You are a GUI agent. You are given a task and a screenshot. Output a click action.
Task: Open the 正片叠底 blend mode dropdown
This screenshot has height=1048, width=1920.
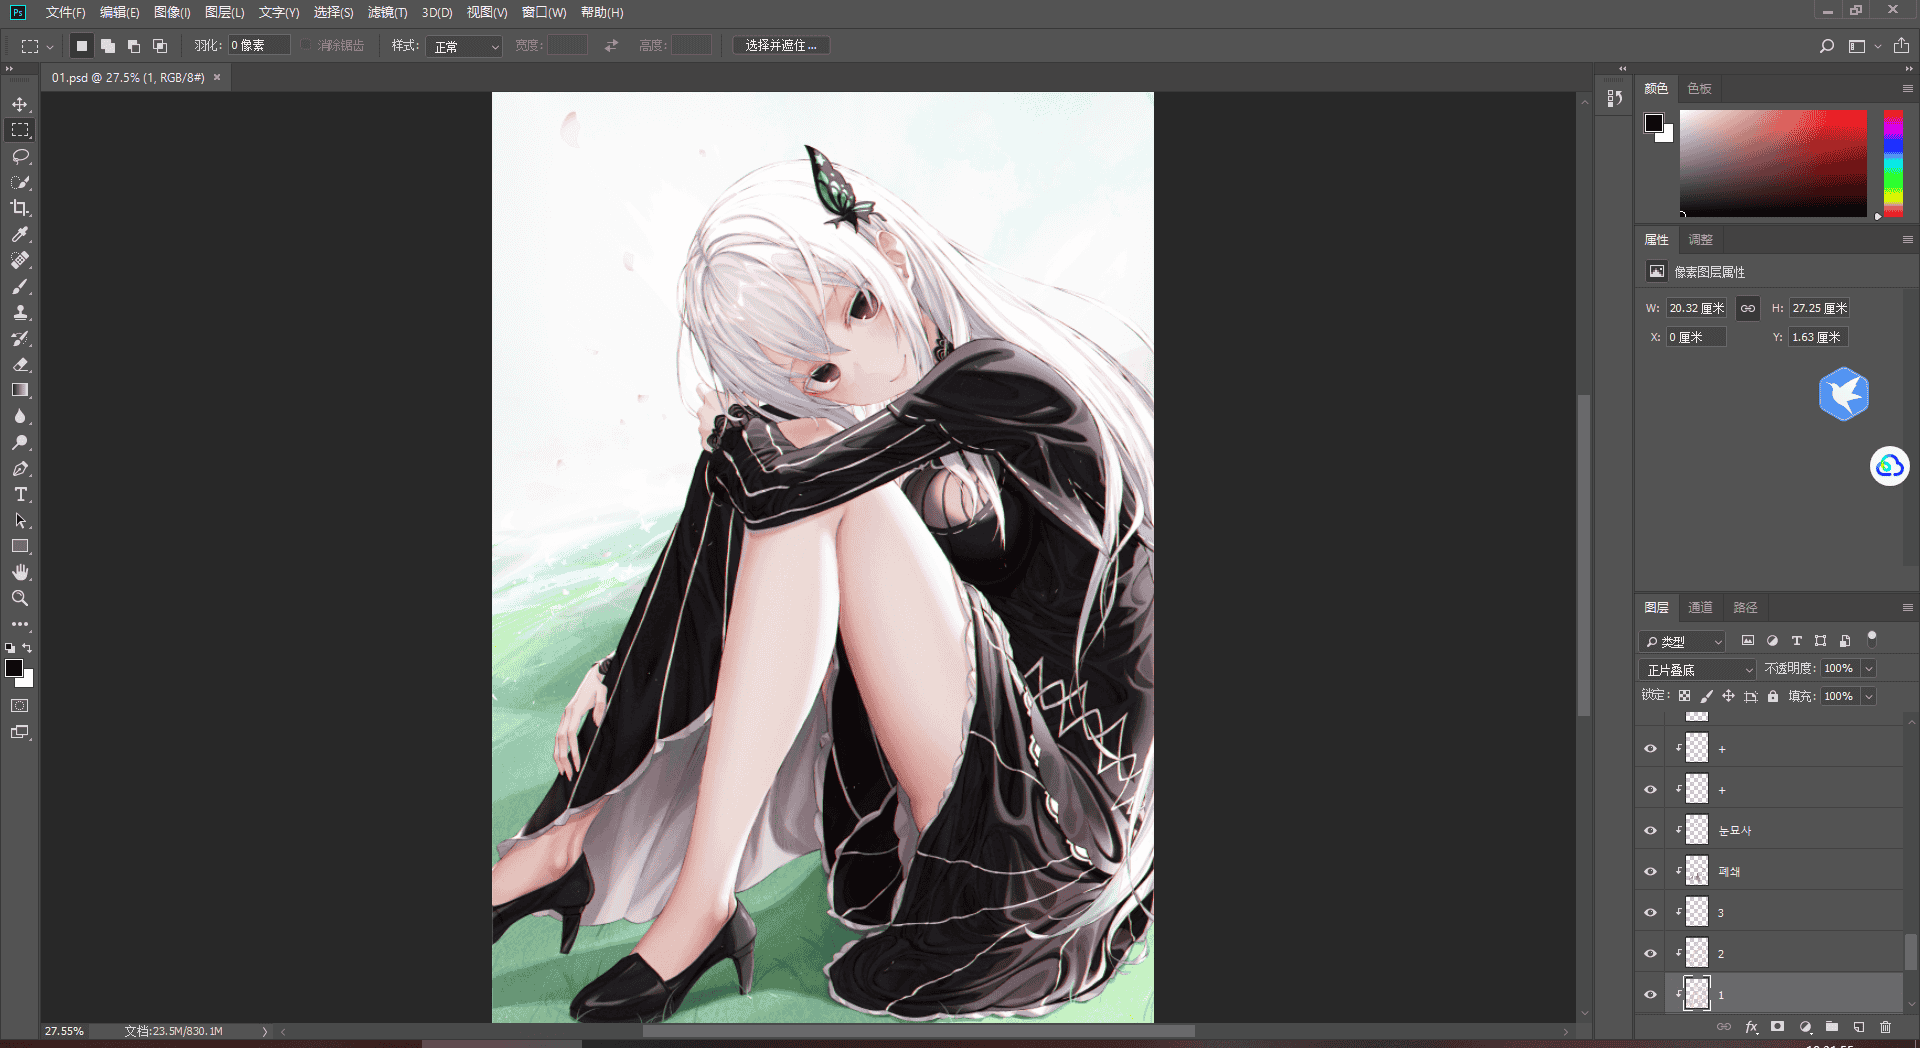(1697, 669)
